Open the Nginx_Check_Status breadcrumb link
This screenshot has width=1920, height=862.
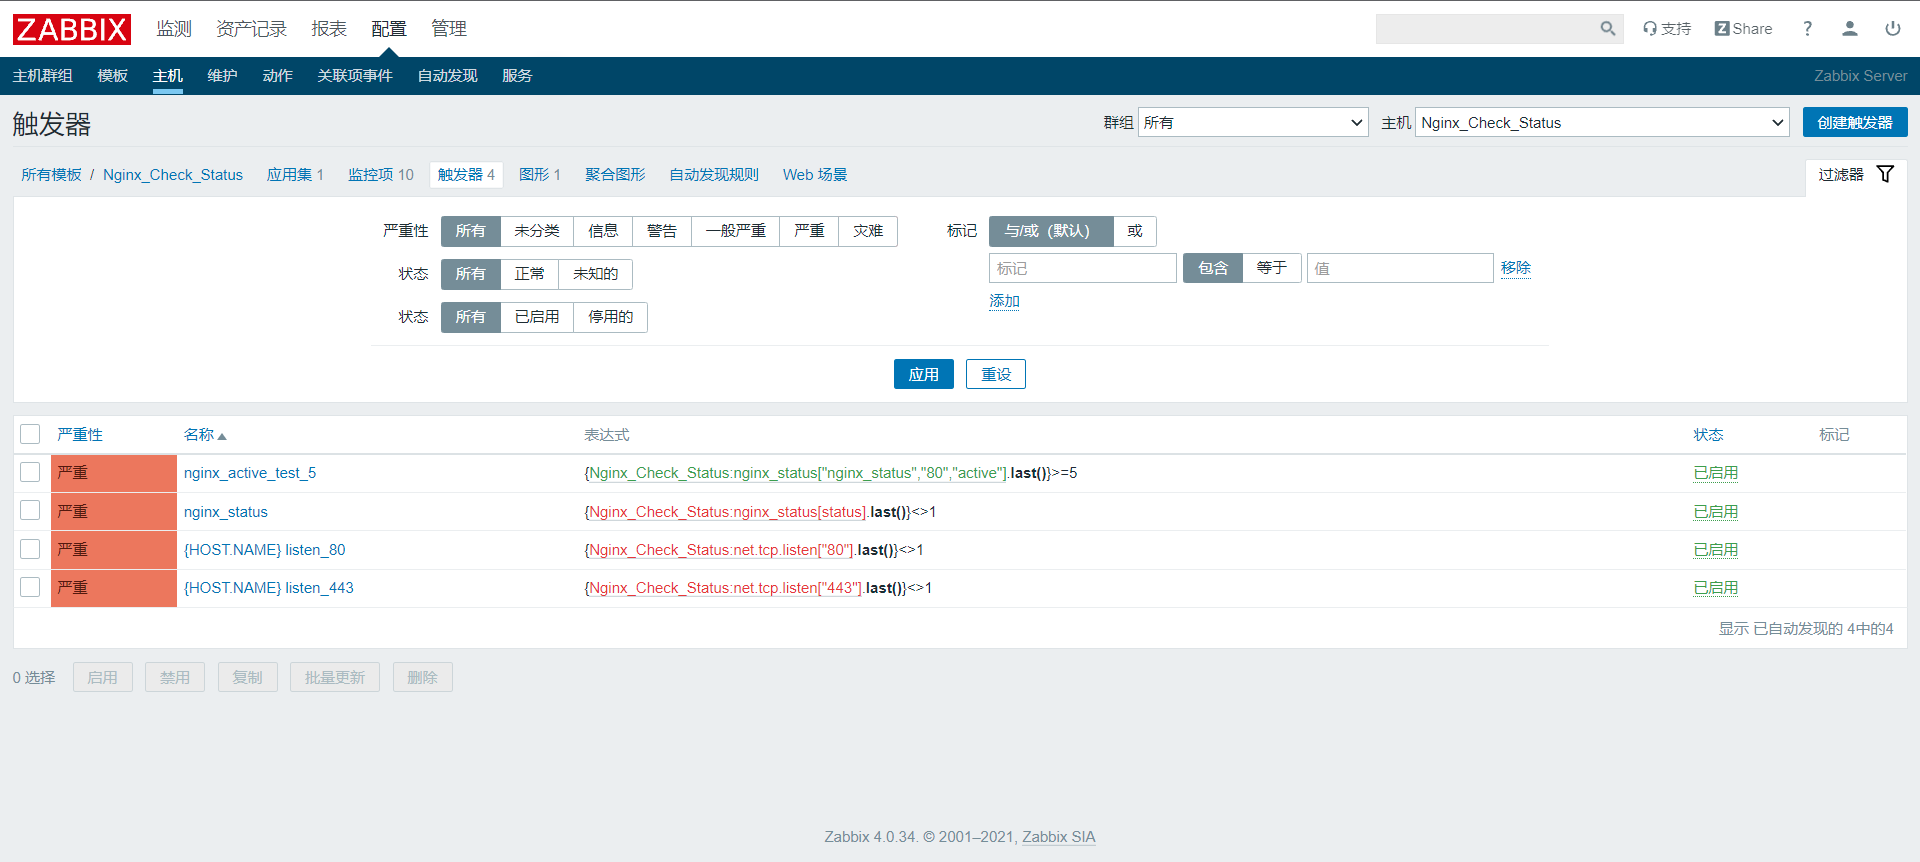coord(173,175)
